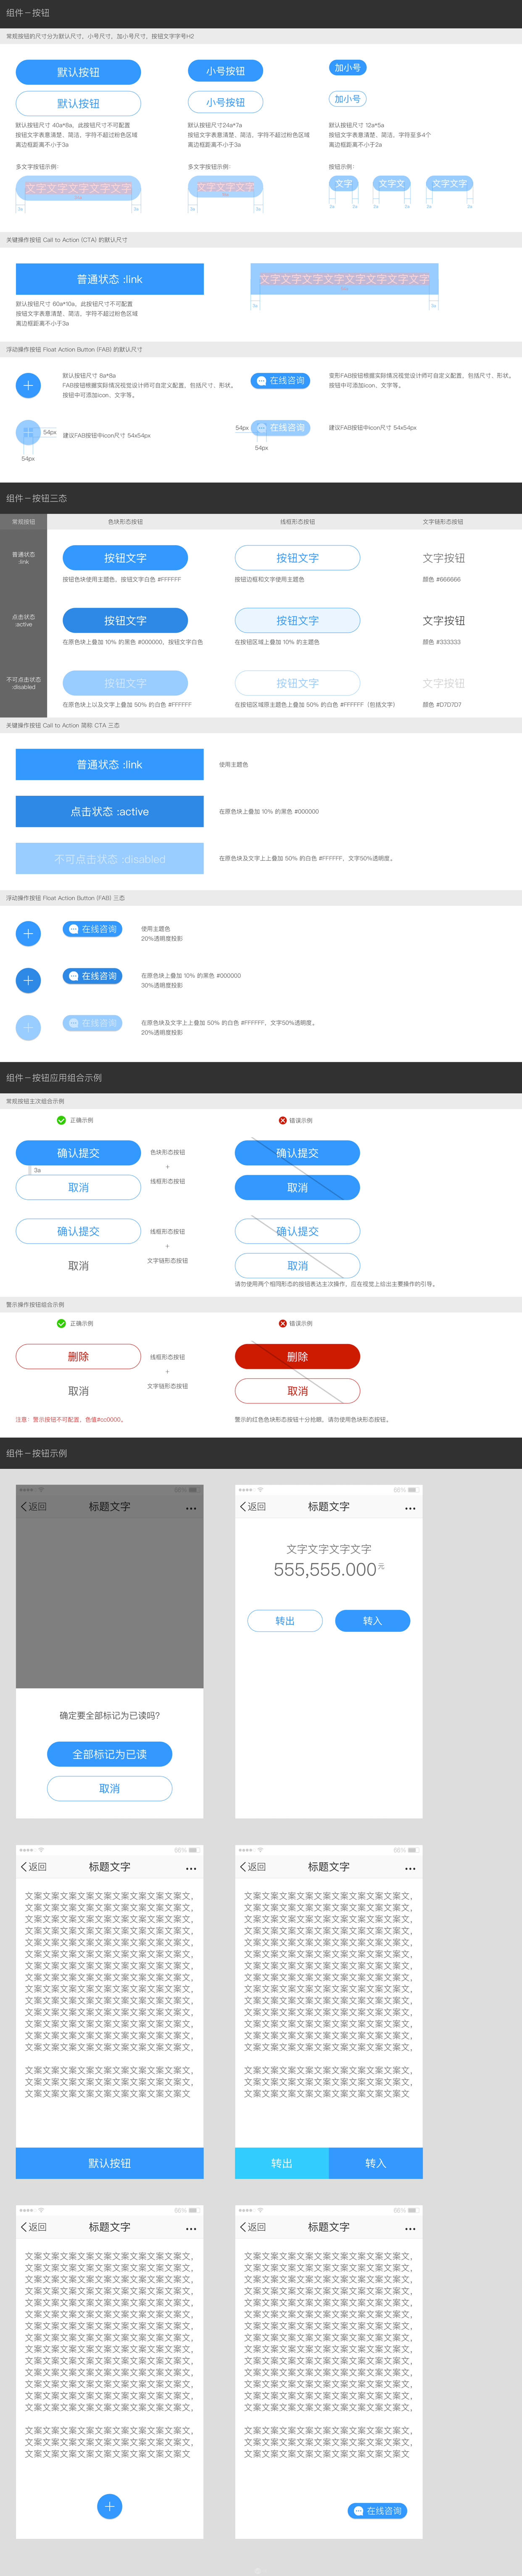
Task: Tap the plus FAB beside the 8a*8a size note
Action: pyautogui.click(x=28, y=385)
